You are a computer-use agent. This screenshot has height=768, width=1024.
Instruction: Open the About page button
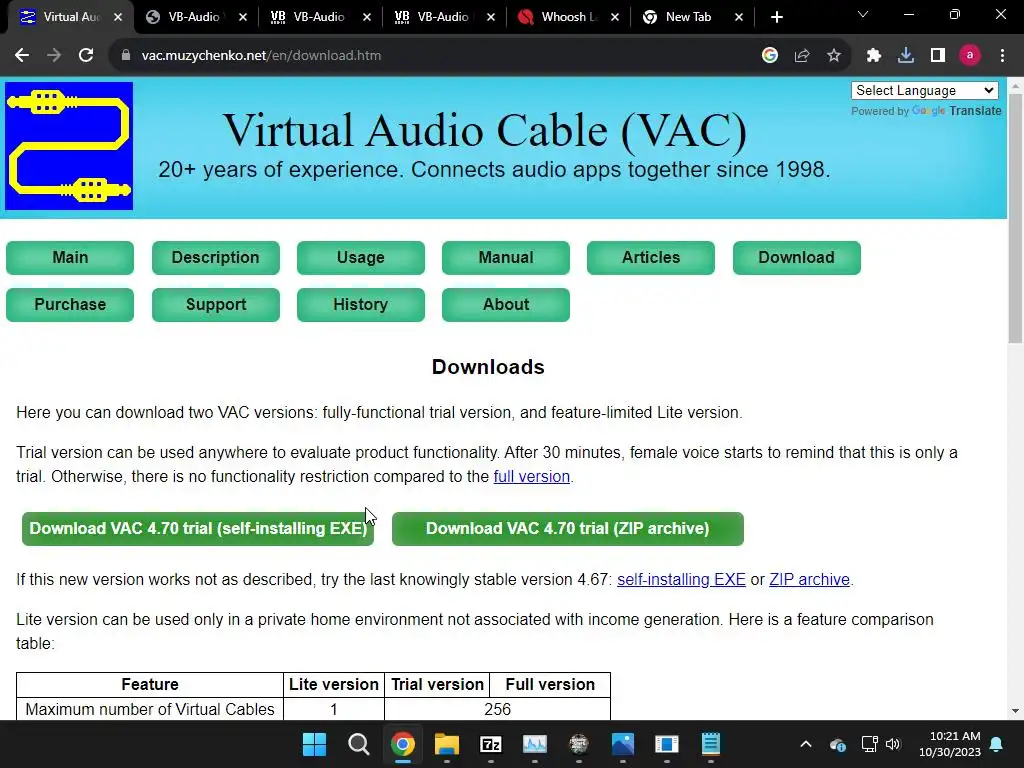[x=505, y=304]
